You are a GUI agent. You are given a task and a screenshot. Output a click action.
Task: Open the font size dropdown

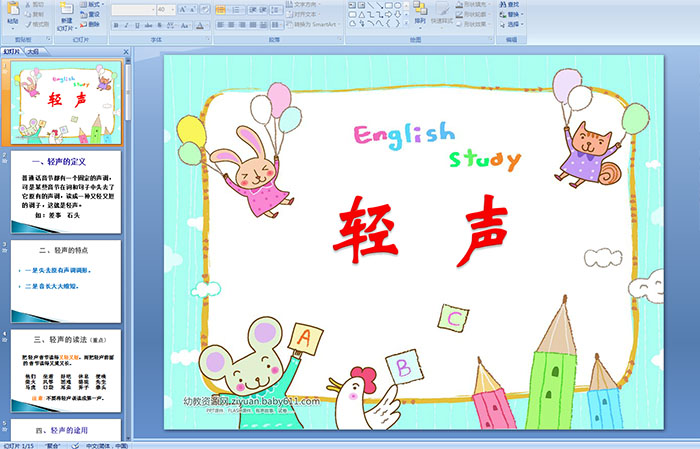pos(172,9)
